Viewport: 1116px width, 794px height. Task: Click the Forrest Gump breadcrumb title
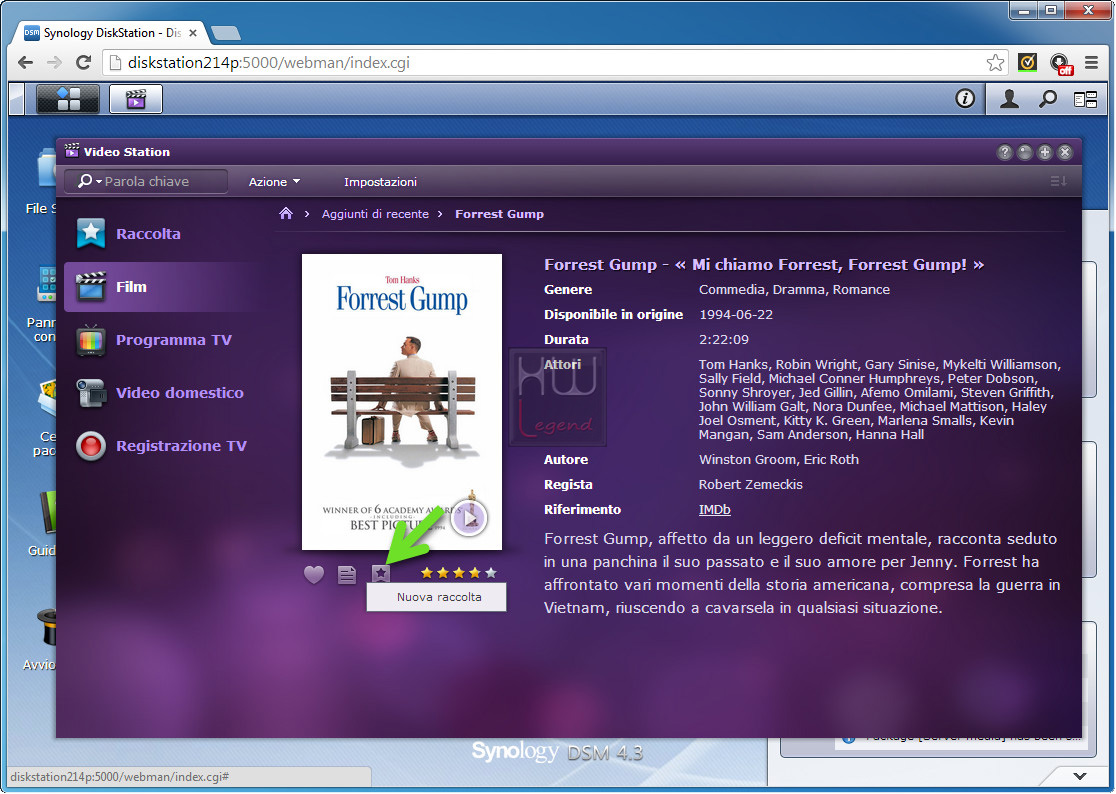(x=499, y=214)
